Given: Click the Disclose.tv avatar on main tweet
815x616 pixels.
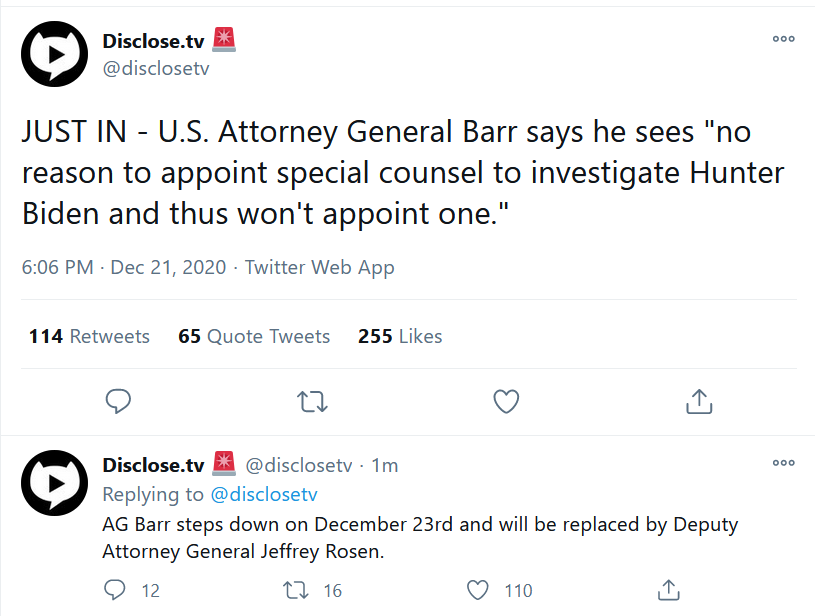Looking at the screenshot, I should (x=55, y=54).
